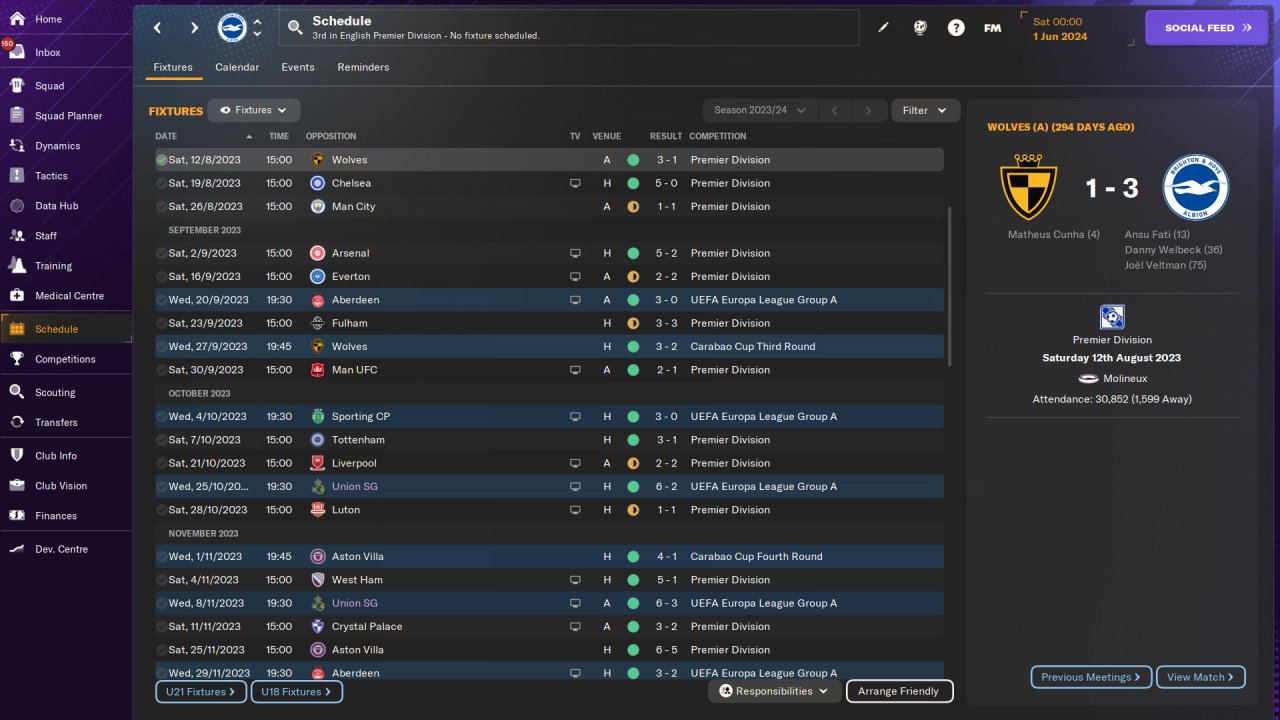Click the Arrange Friendly button

point(898,691)
